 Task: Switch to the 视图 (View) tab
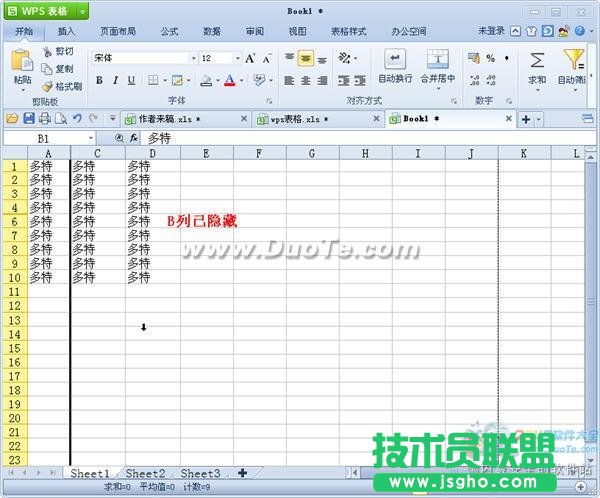[297, 31]
